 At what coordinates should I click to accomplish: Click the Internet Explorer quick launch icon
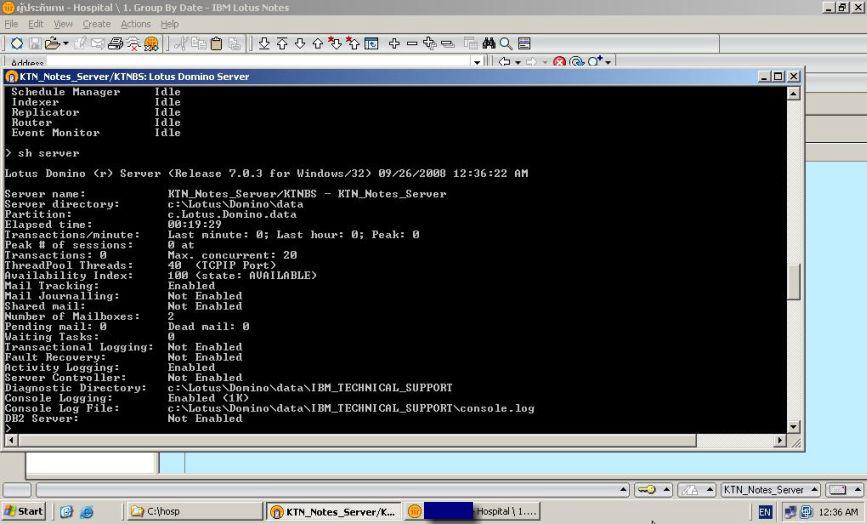click(87, 512)
